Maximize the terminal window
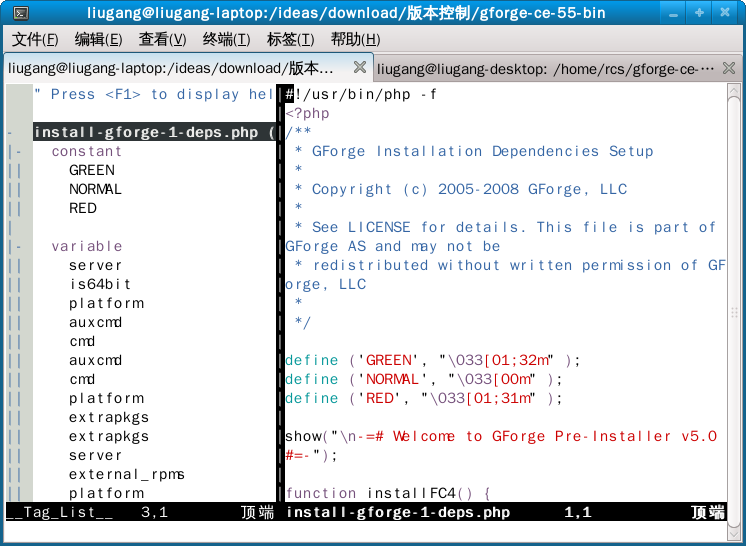The width and height of the screenshot is (746, 546). coord(699,13)
